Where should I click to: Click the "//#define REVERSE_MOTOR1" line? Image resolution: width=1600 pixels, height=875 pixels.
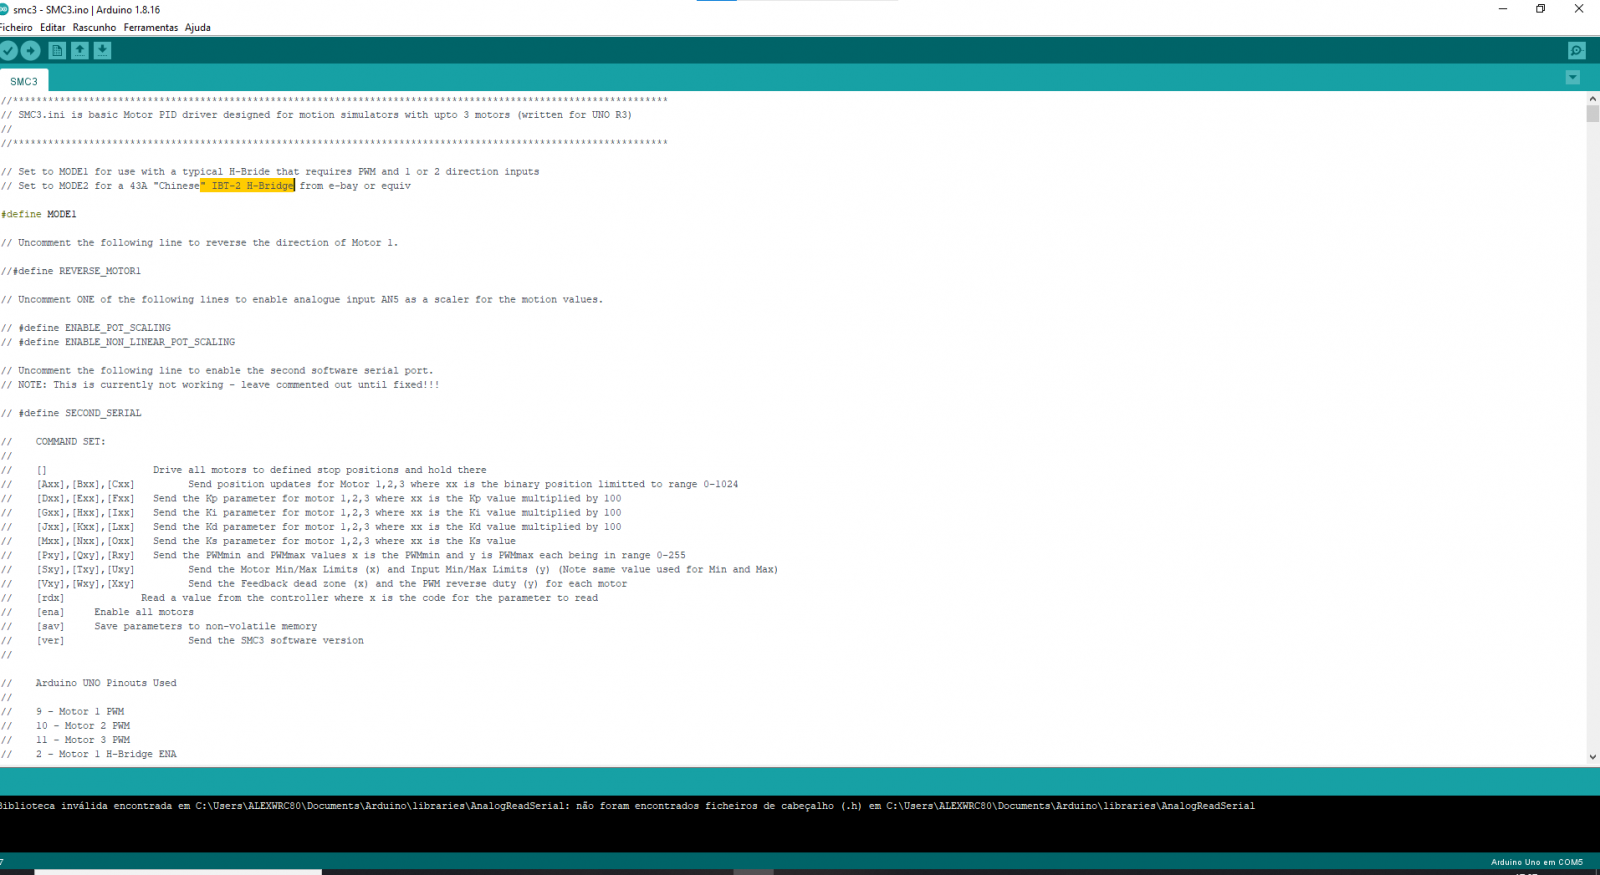pos(71,271)
